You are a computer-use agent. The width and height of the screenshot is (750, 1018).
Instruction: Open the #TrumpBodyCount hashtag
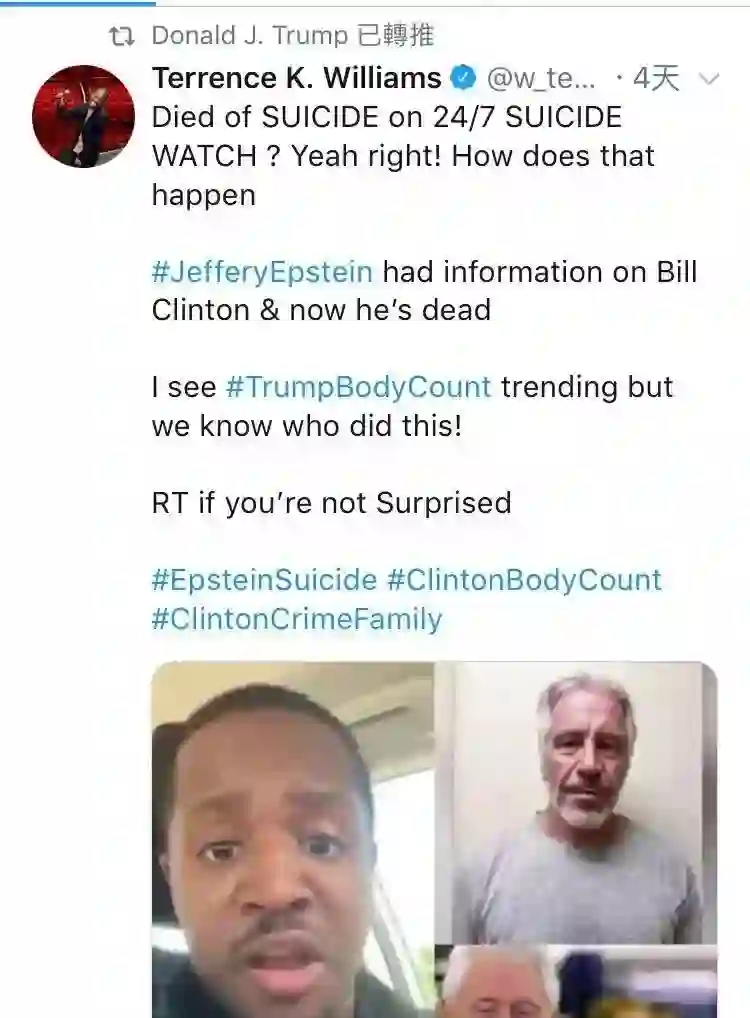358,387
